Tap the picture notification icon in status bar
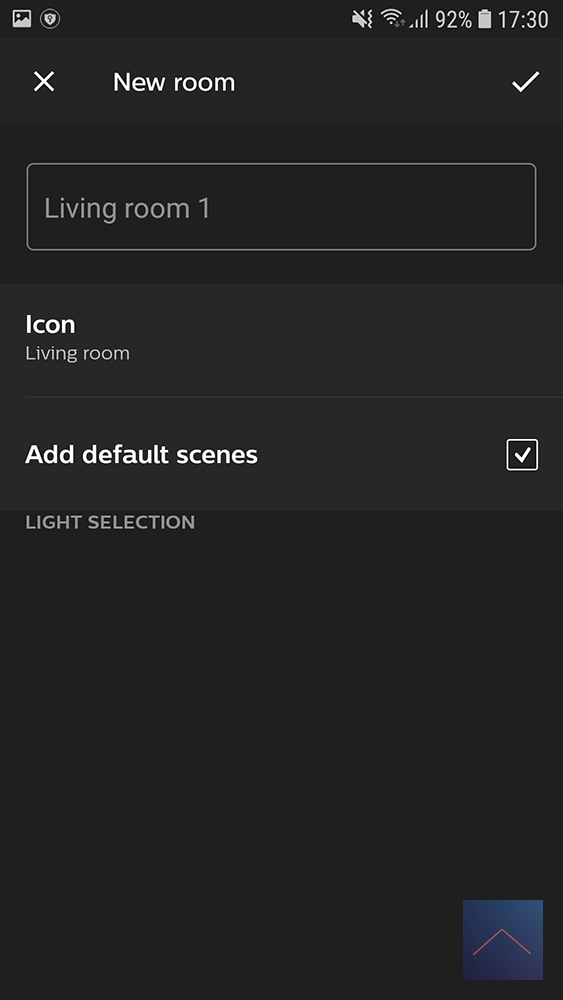This screenshot has width=563, height=1000. coord(22,18)
